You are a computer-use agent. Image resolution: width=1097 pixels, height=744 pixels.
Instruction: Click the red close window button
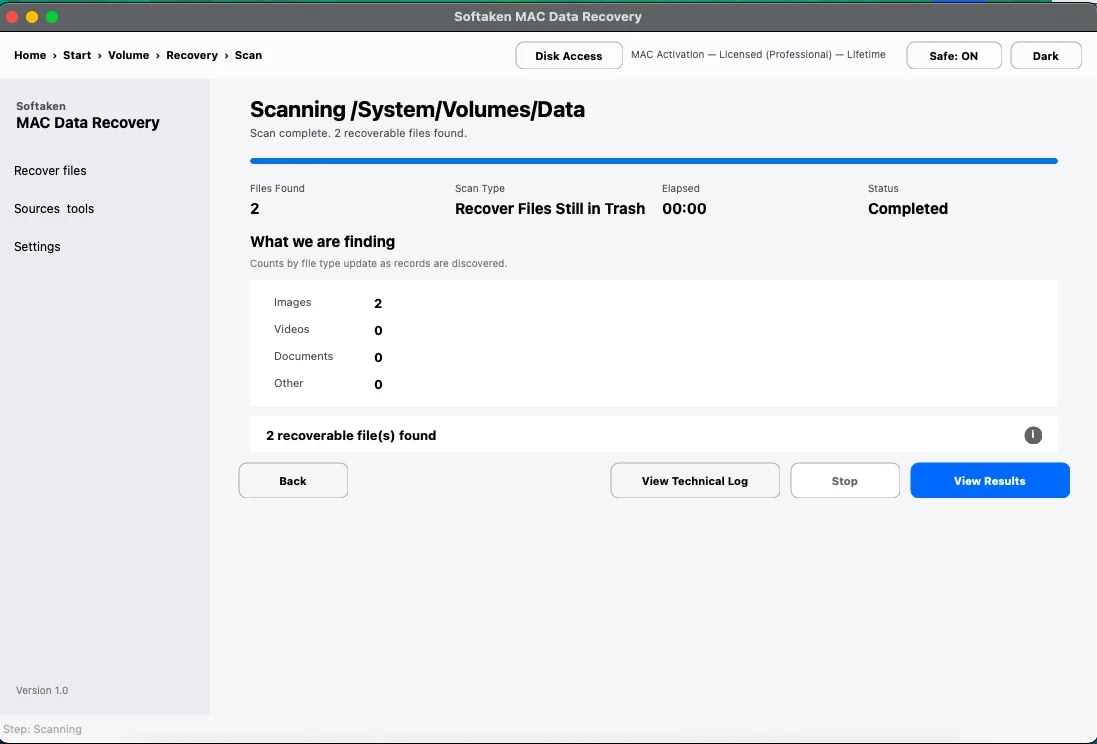tap(12, 17)
